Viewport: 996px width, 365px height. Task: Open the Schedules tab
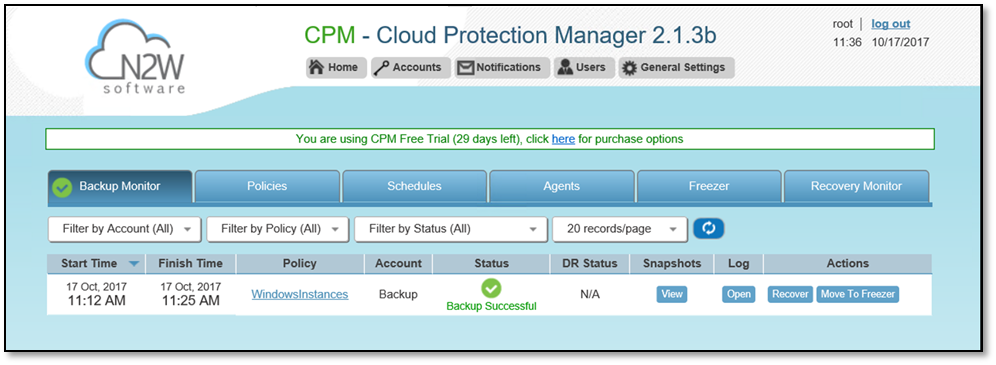coord(415,187)
